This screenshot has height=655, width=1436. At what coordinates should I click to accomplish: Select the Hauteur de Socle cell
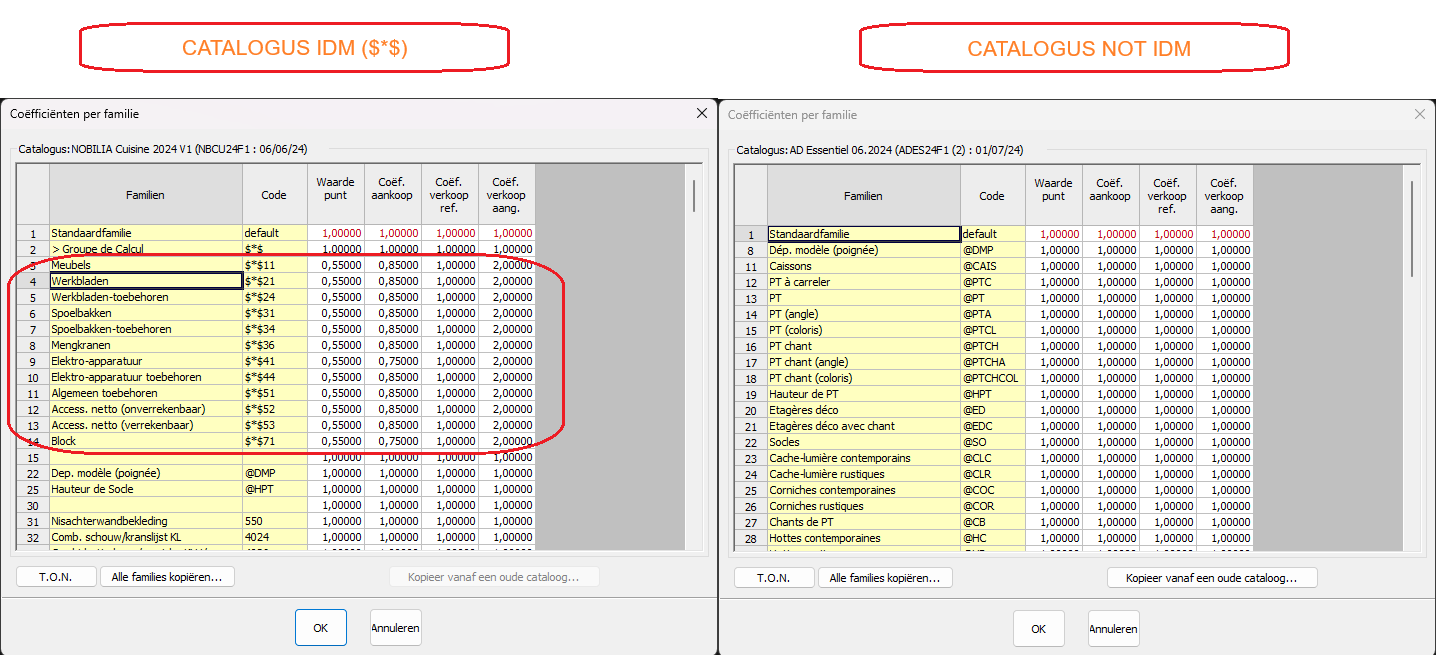146,489
